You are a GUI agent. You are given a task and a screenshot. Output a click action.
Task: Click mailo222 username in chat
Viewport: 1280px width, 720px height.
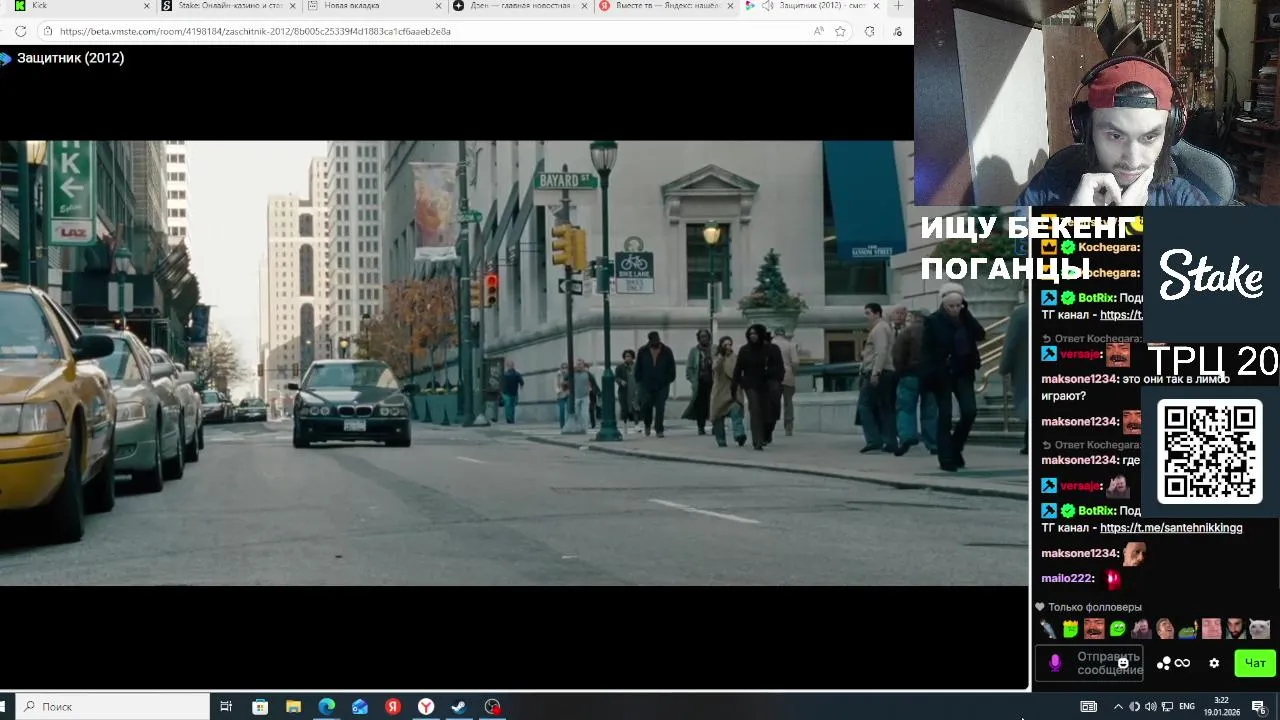click(1067, 578)
